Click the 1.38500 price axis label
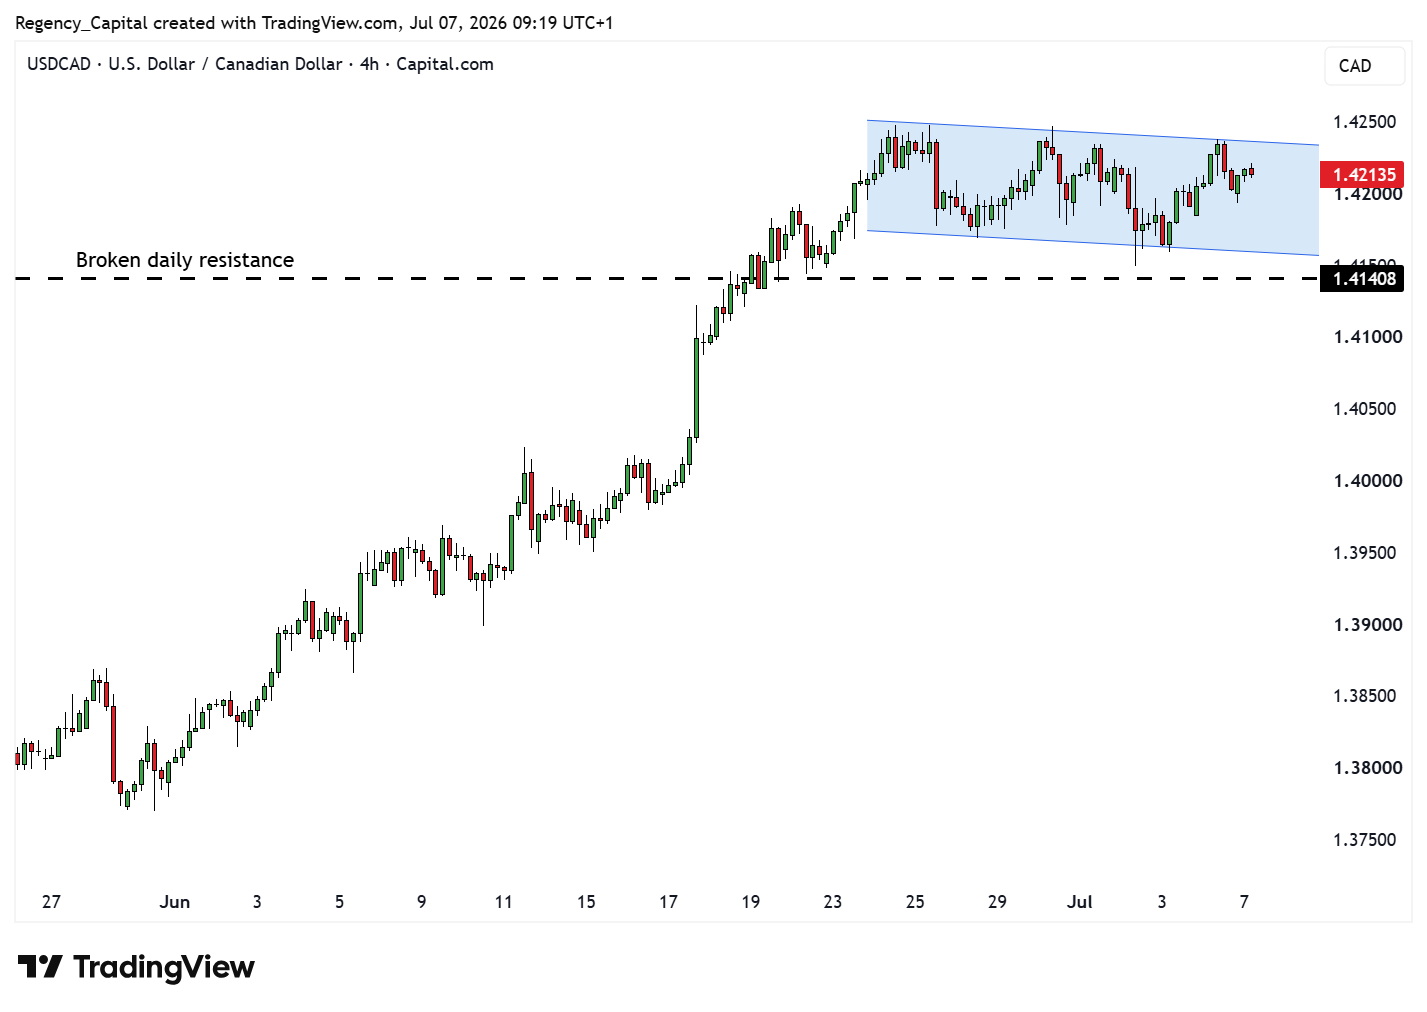This screenshot has width=1427, height=1012. click(x=1365, y=696)
